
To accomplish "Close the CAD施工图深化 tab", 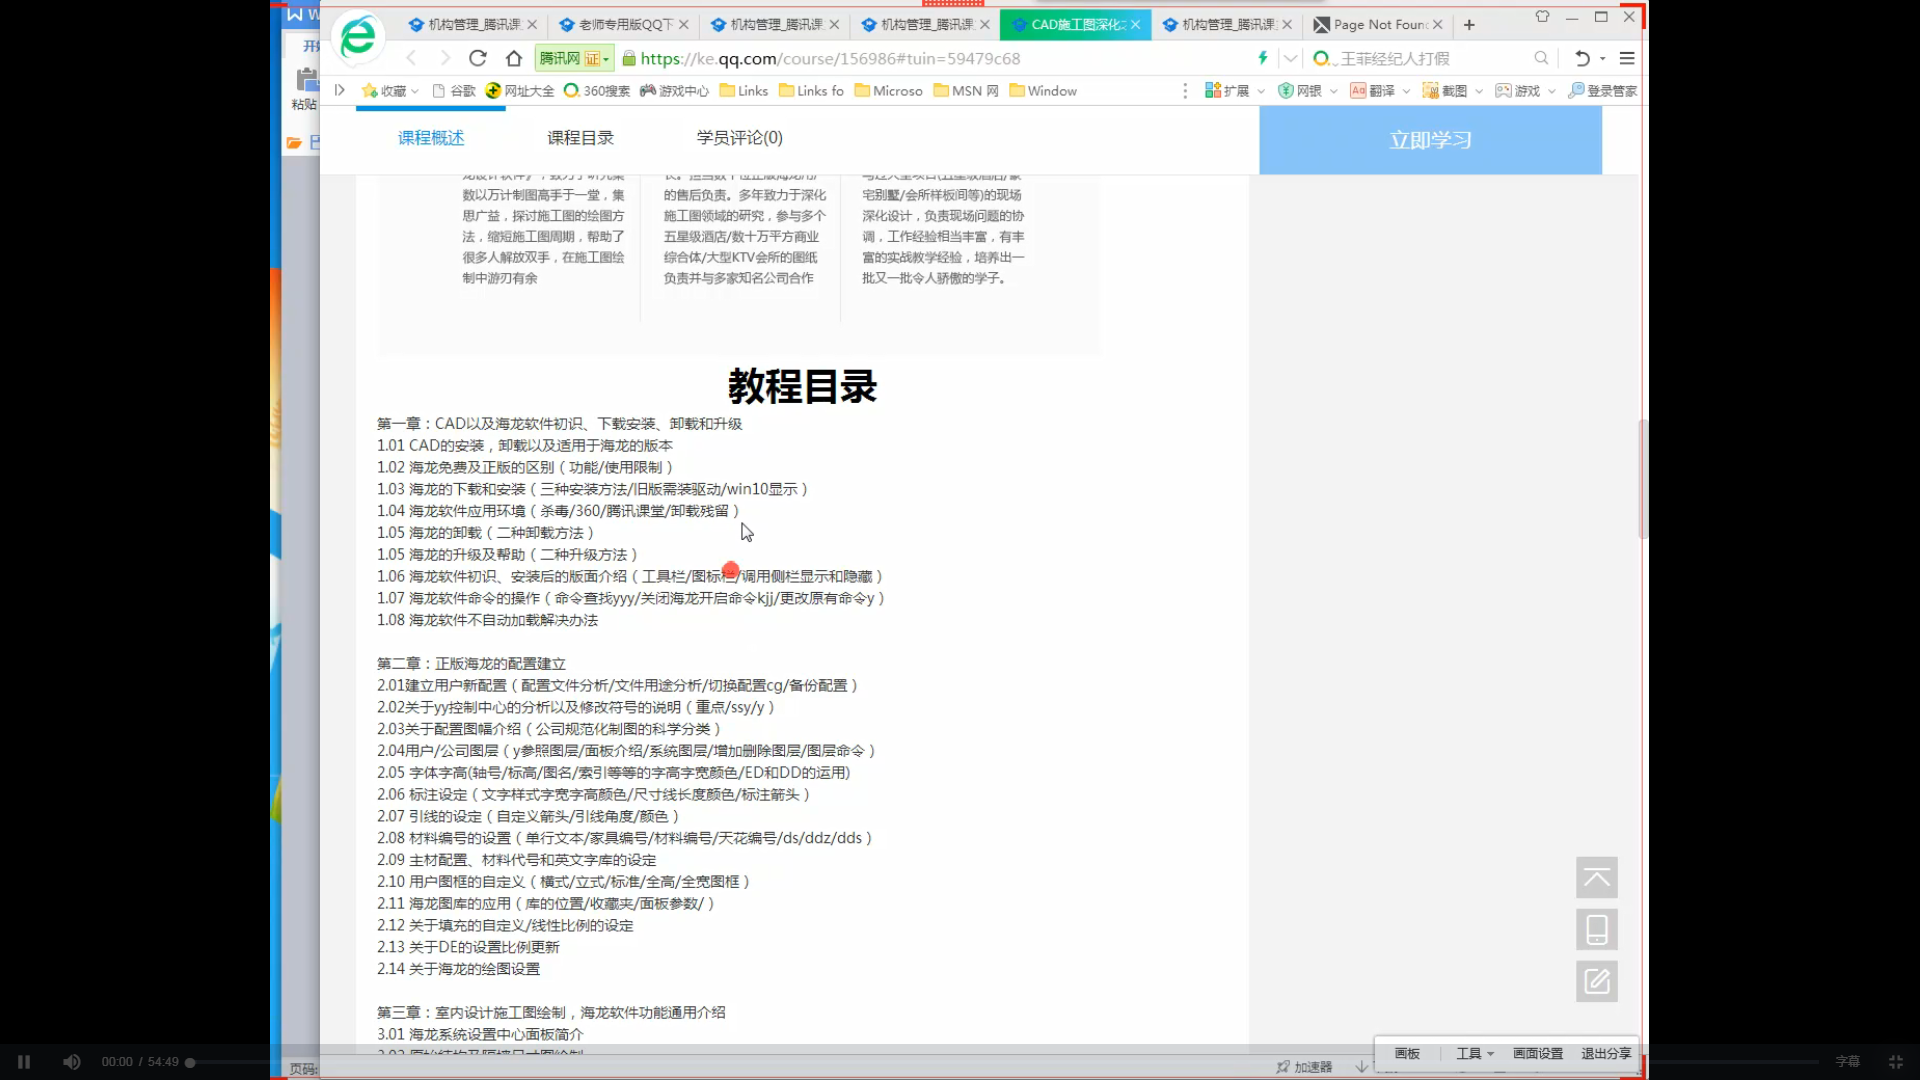I will pos(1135,24).
